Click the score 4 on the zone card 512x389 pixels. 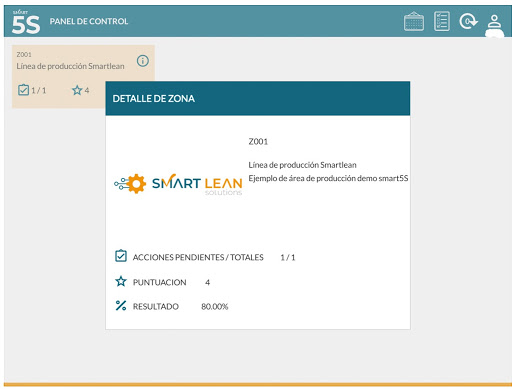(x=87, y=90)
